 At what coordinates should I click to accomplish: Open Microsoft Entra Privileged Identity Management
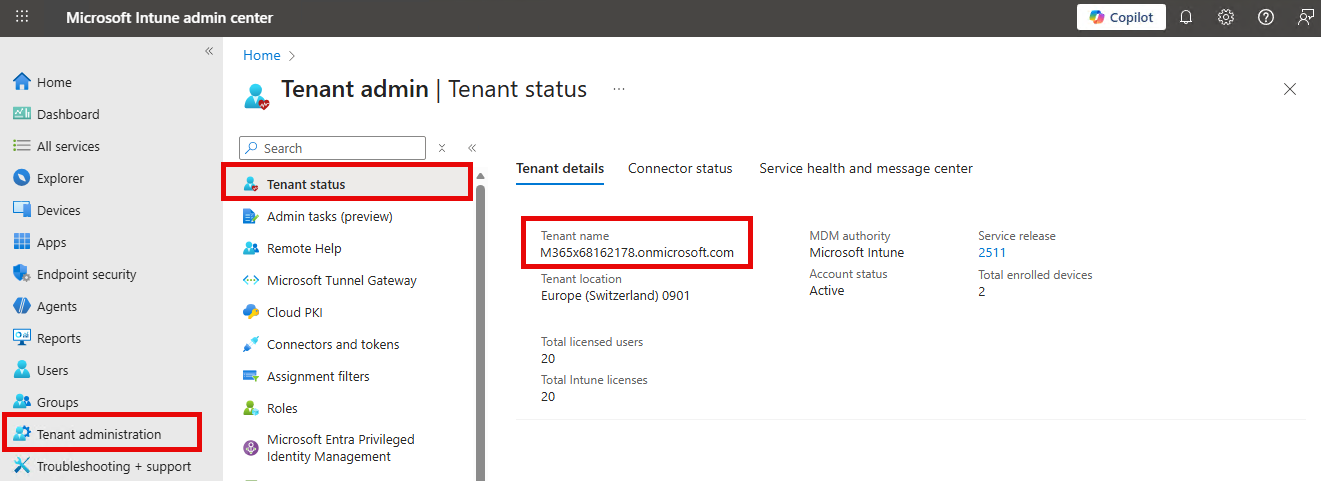click(340, 448)
